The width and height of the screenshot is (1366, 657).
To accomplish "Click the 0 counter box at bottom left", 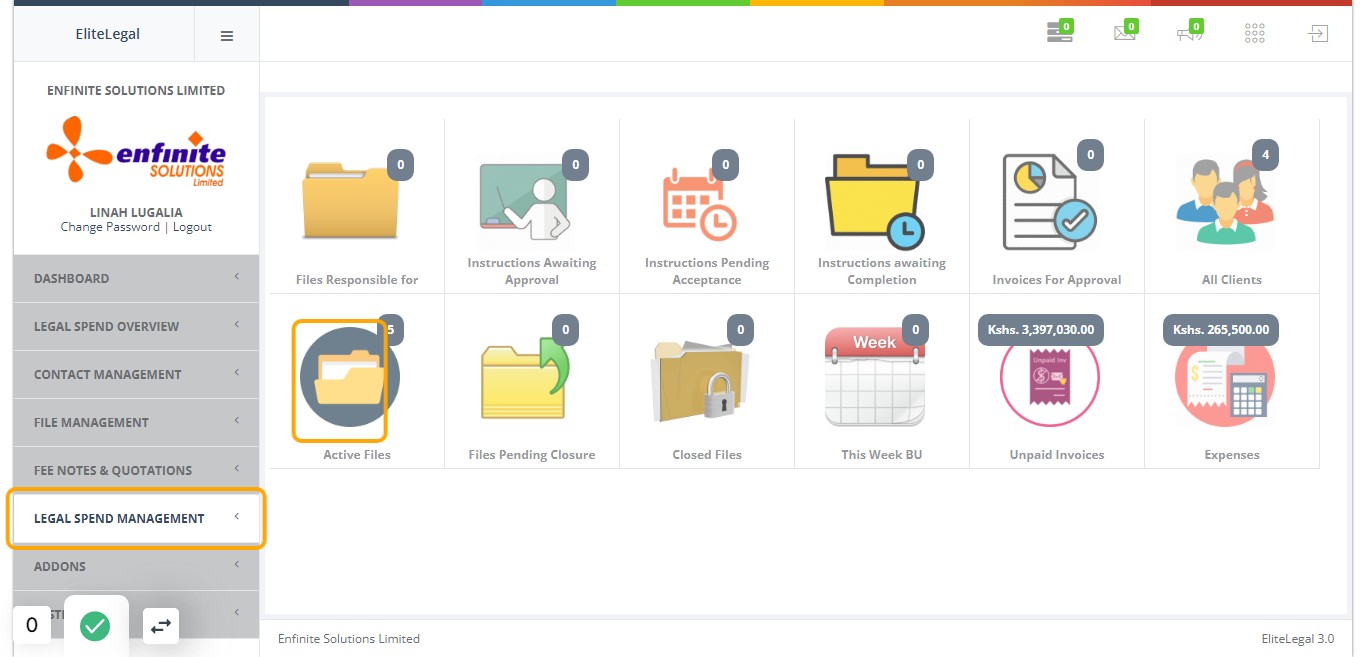I will [x=32, y=625].
